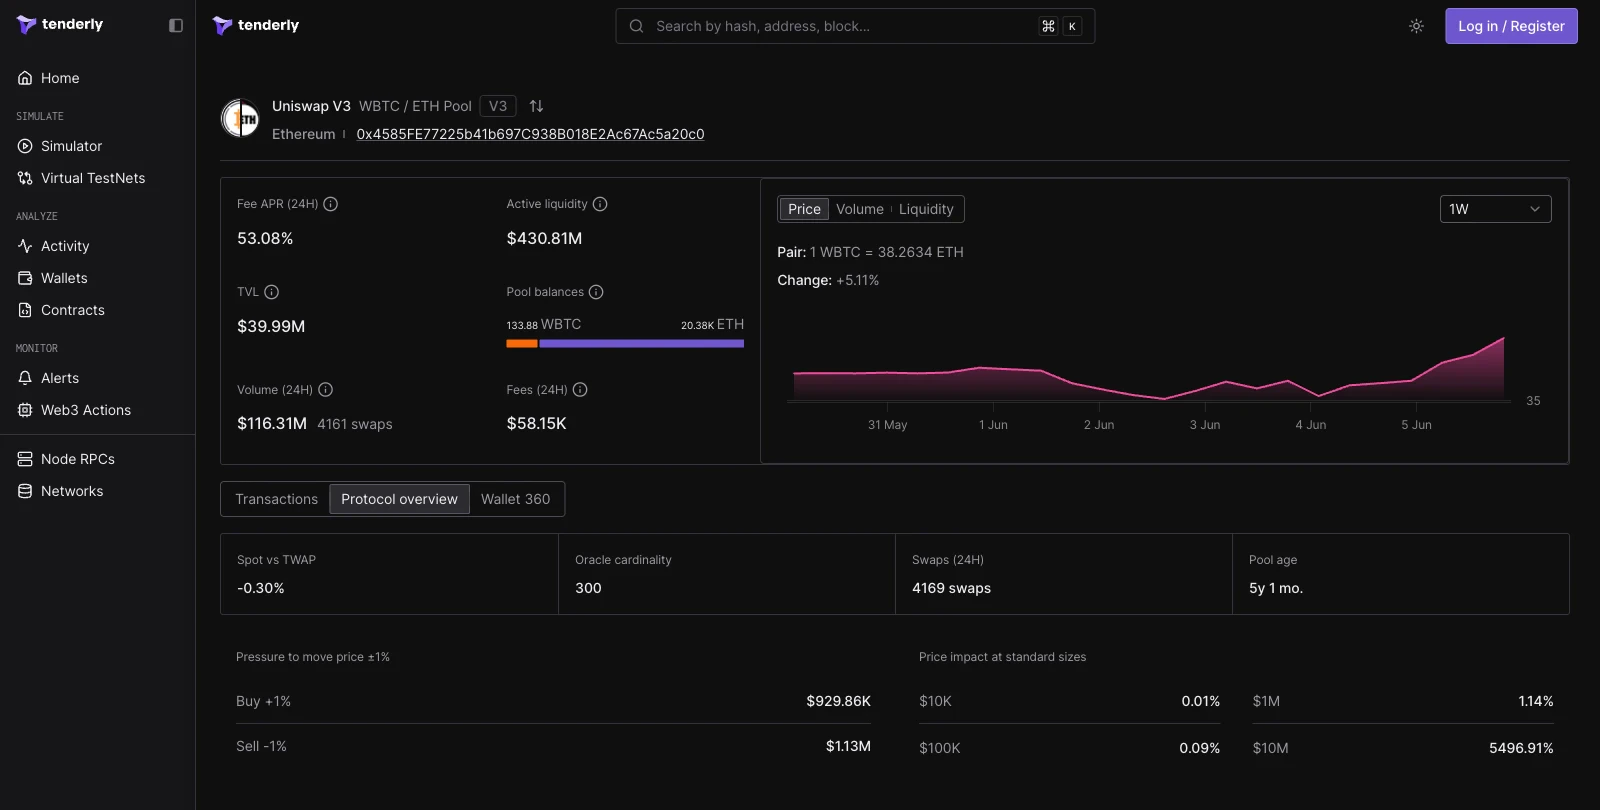The height and width of the screenshot is (810, 1600).
Task: Click the Home house icon
Action: 25,78
